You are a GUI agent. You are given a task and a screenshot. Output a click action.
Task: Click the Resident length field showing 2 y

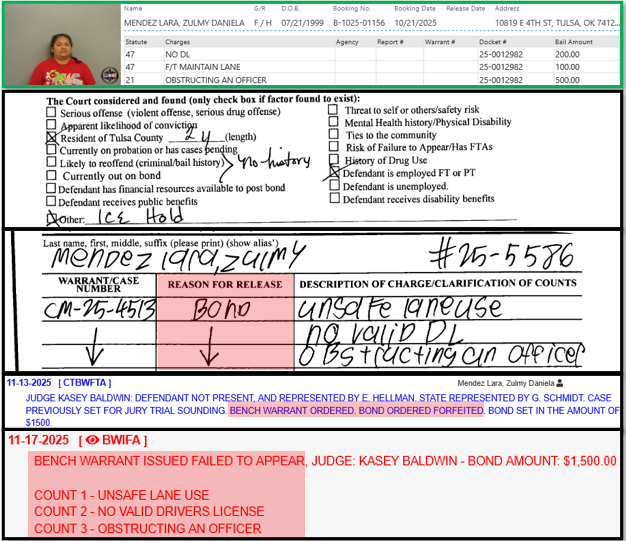196,136
